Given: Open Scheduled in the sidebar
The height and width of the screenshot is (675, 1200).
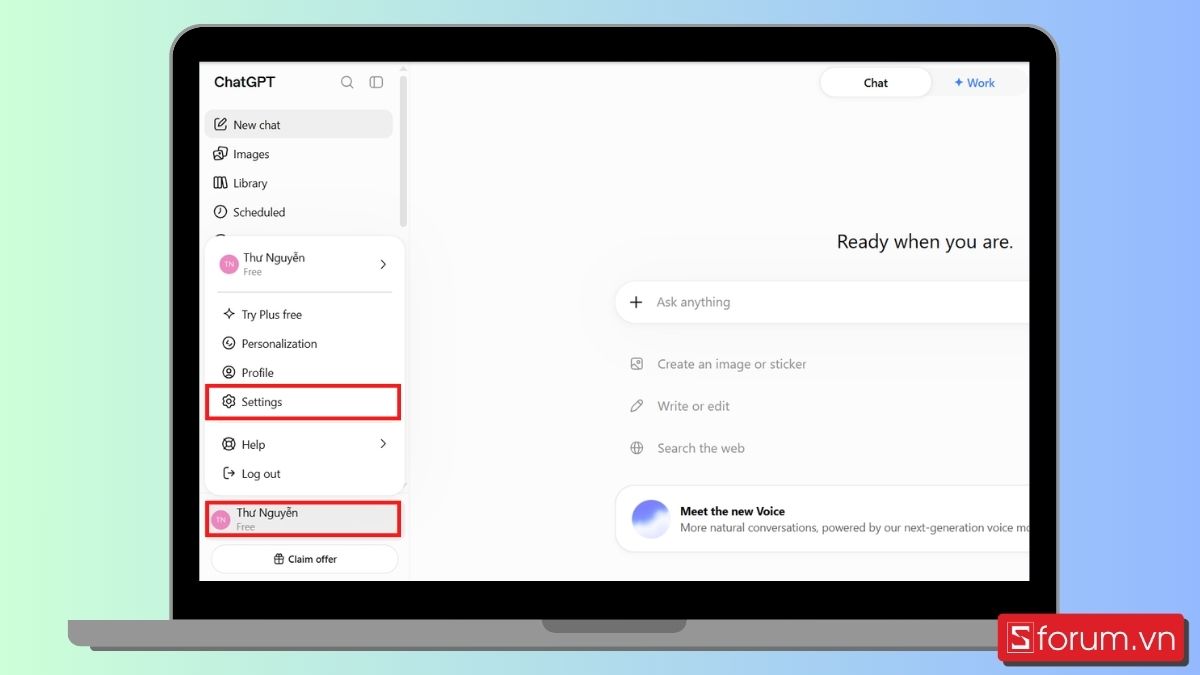Looking at the screenshot, I should coord(299,212).
